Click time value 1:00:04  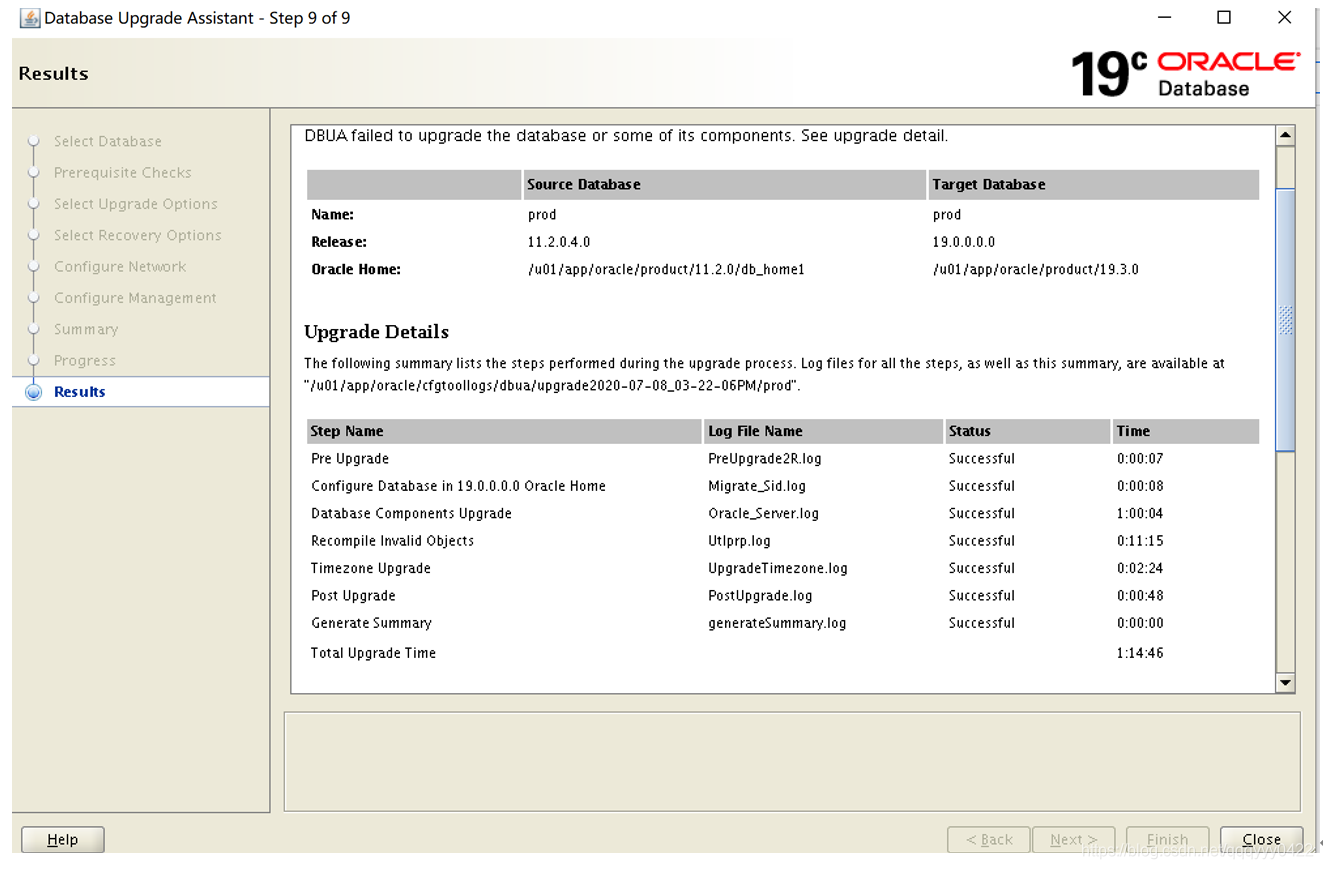[1140, 513]
